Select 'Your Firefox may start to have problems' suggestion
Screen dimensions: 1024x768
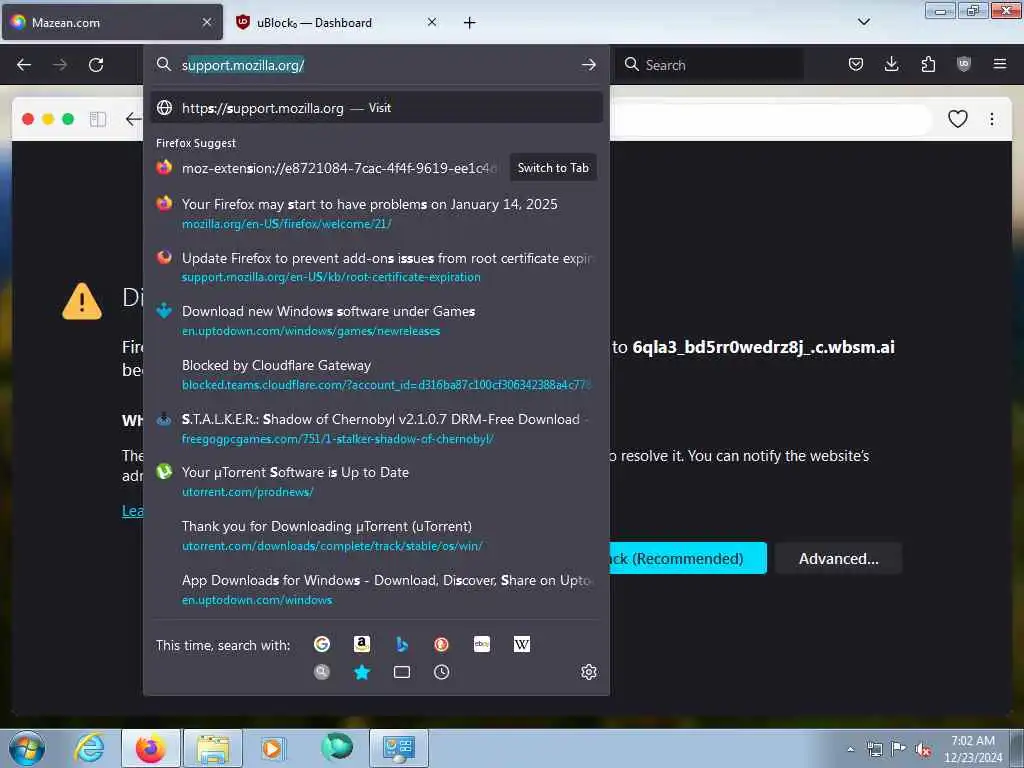click(376, 213)
